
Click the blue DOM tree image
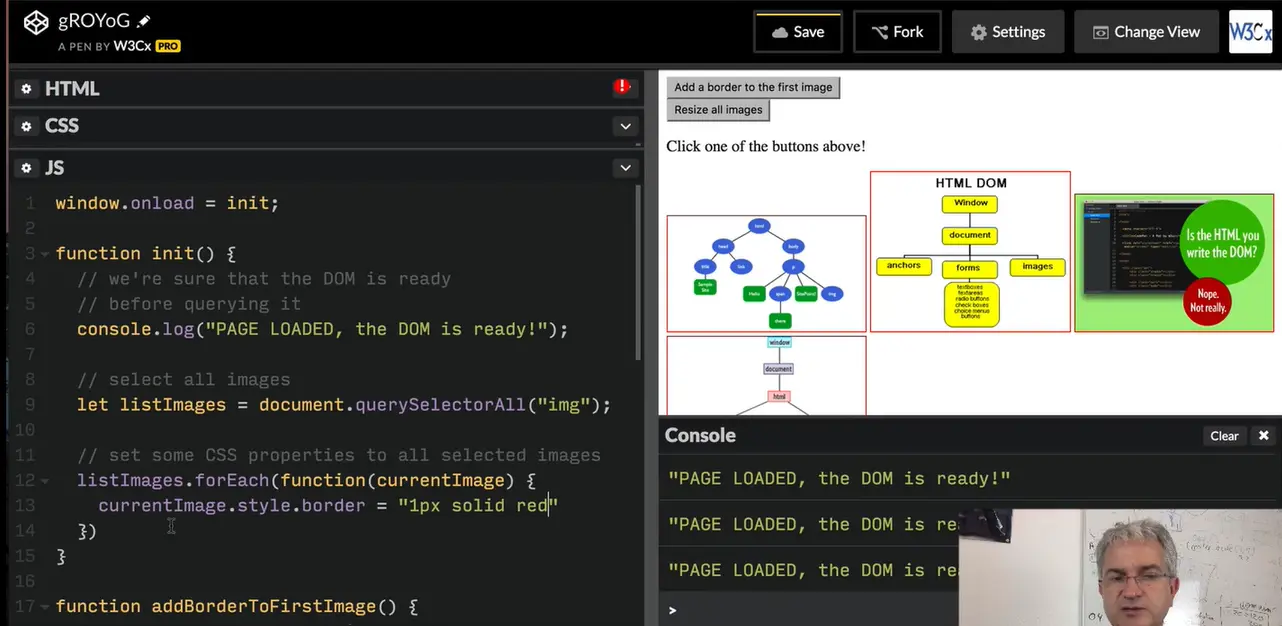tap(766, 273)
